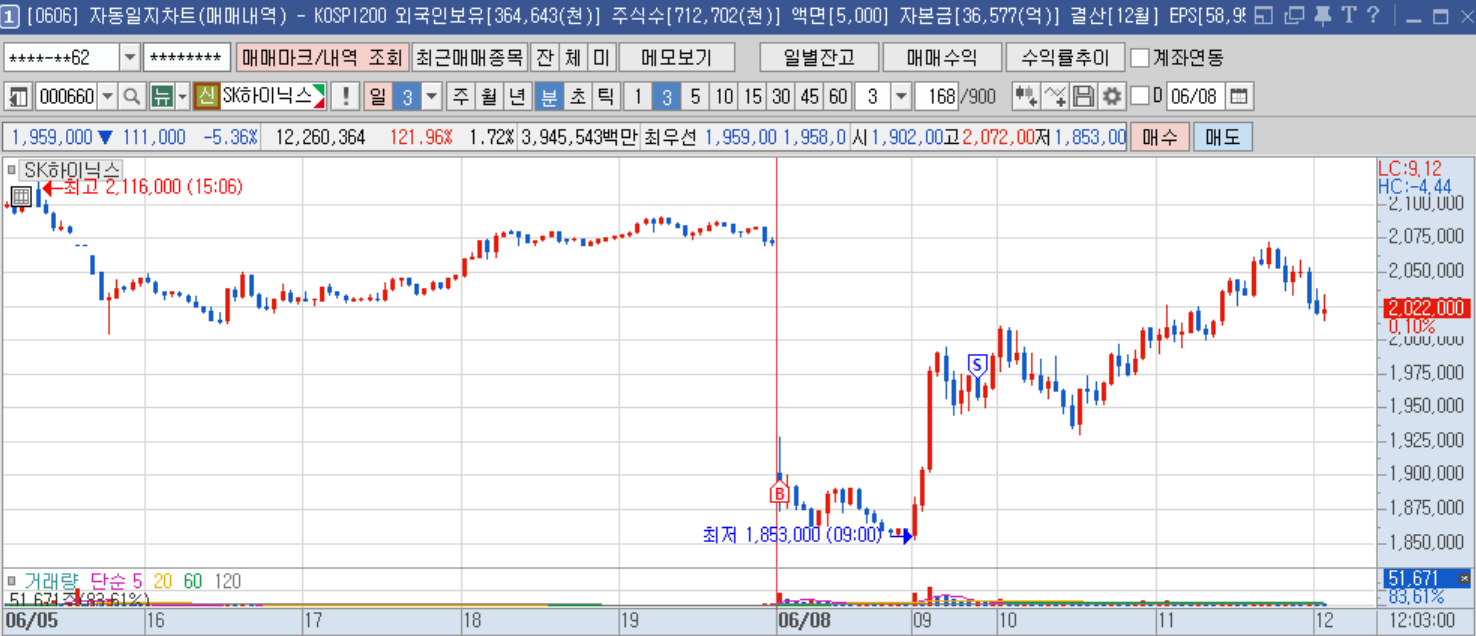Expand the day count 3 dropdown arrow
This screenshot has height=636, width=1476.
tap(431, 97)
